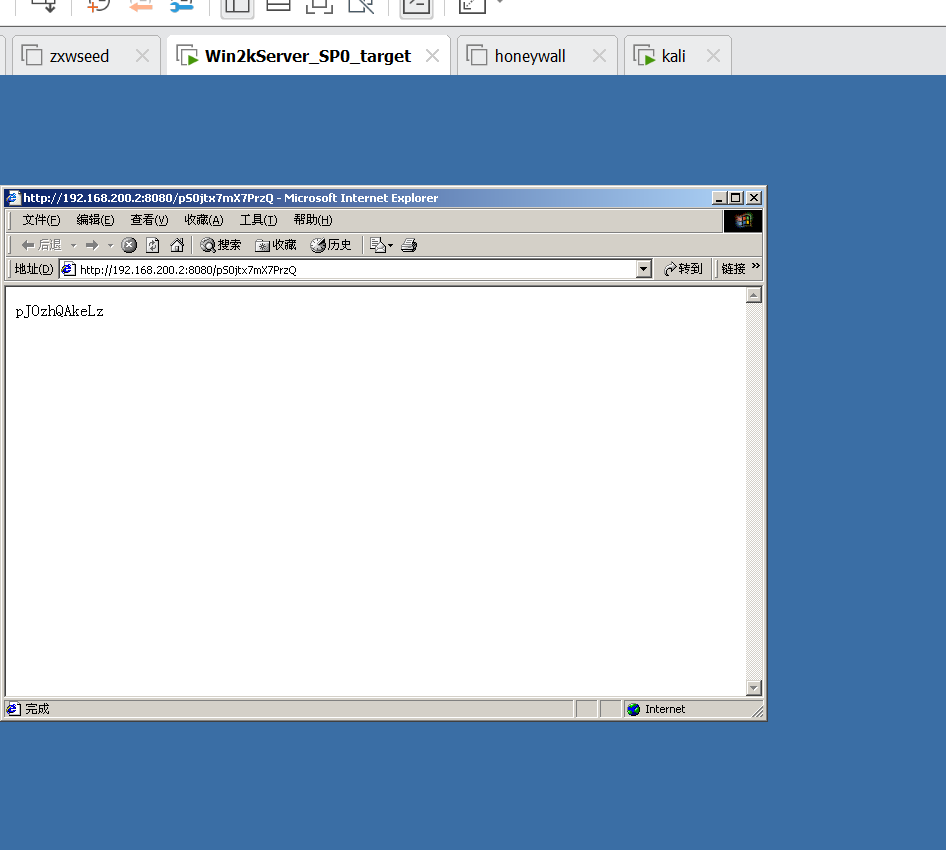Click the VMware take snapshot toolbar icon
This screenshot has height=850, width=946.
(99, 6)
